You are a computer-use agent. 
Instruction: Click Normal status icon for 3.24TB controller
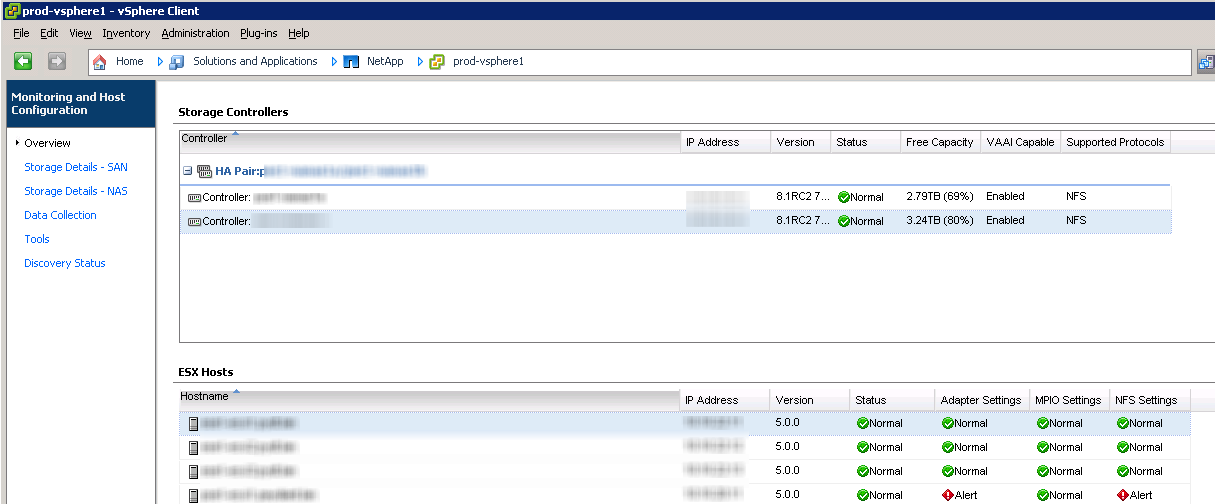pos(843,221)
